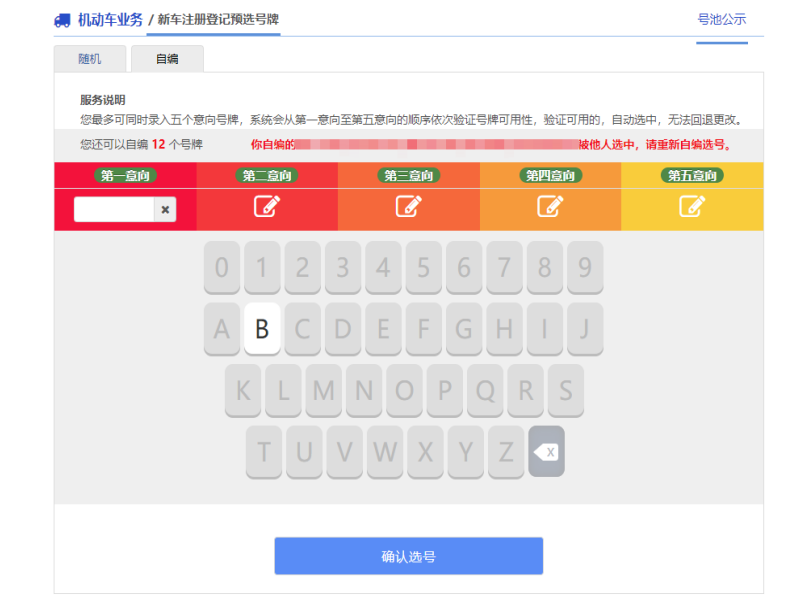Tap keyboard key K
The width and height of the screenshot is (803, 599).
point(243,390)
